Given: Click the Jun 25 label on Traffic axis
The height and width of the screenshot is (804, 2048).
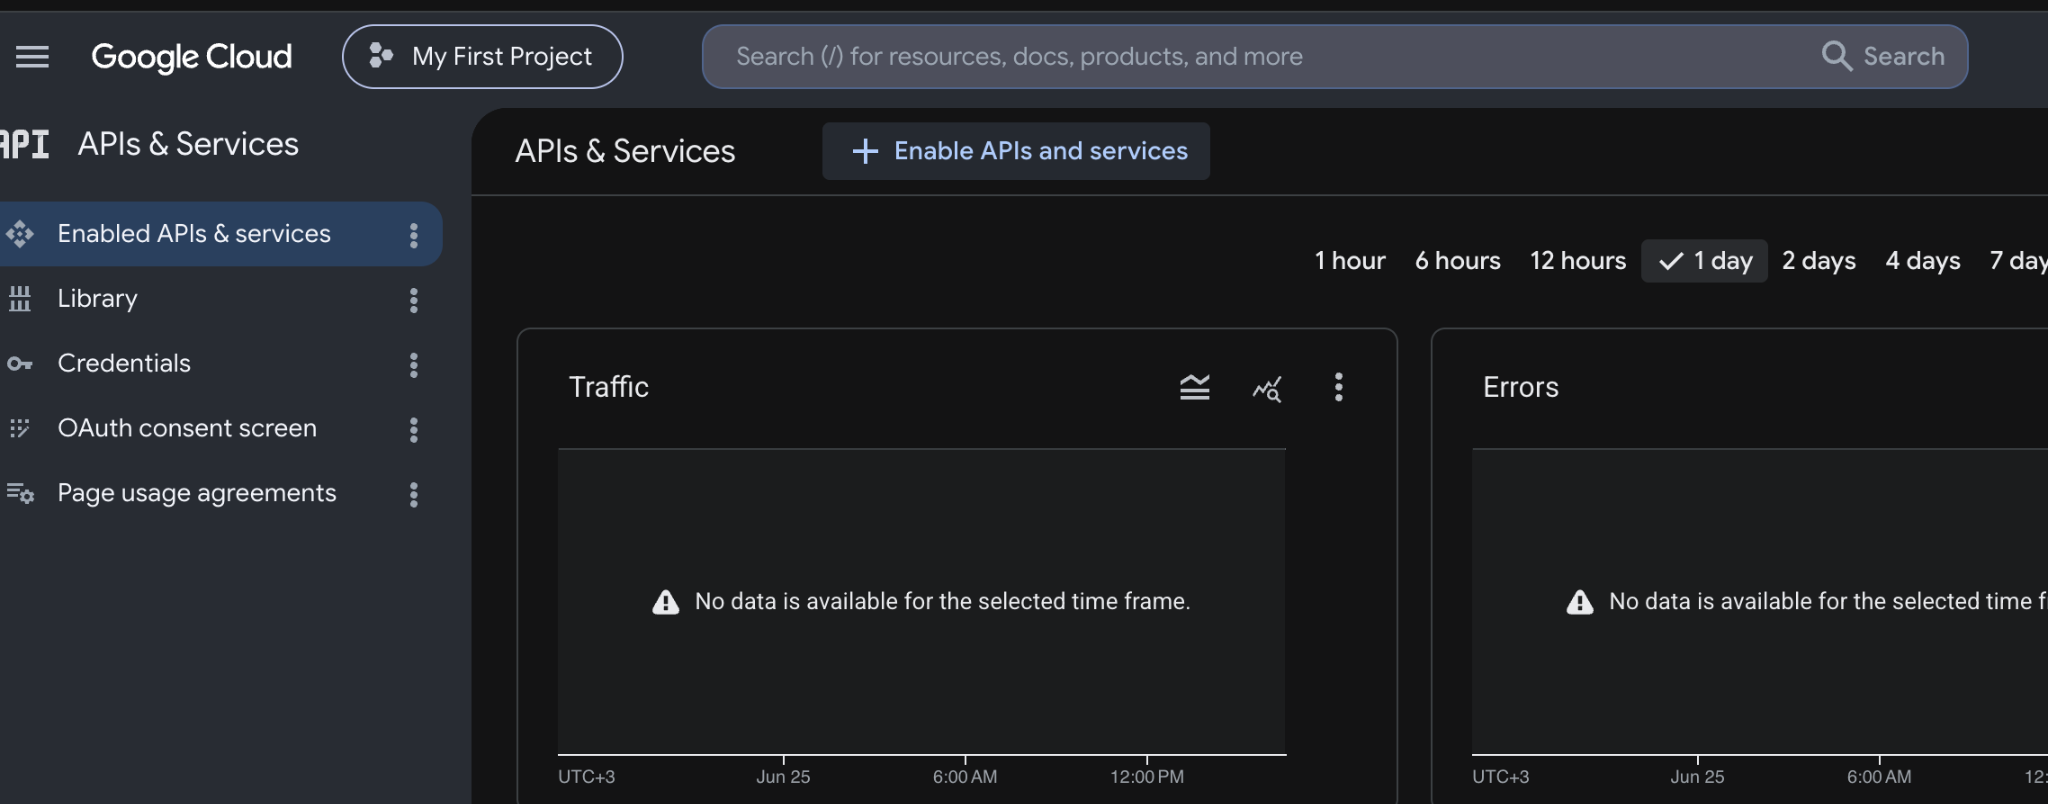Looking at the screenshot, I should (x=783, y=777).
